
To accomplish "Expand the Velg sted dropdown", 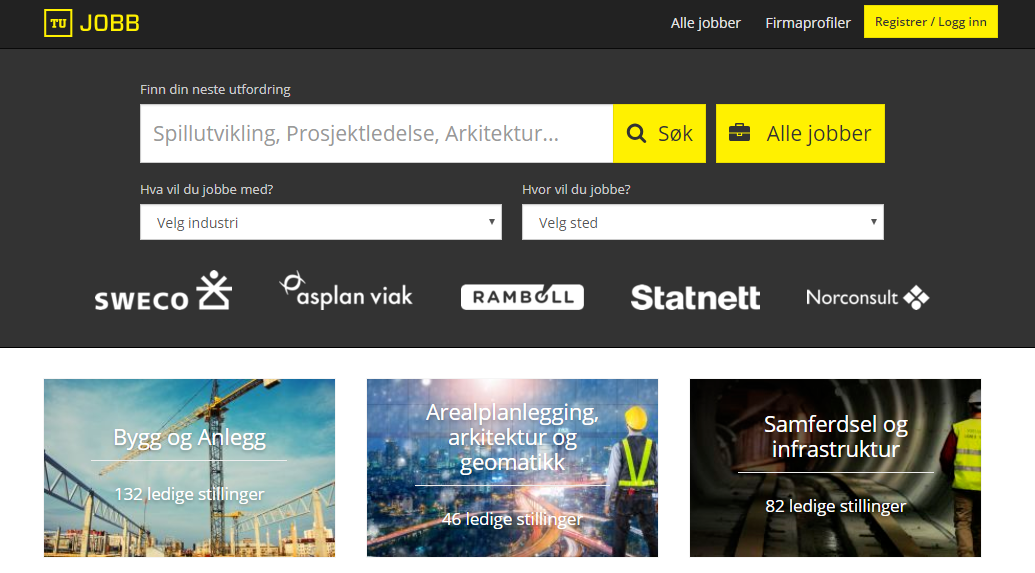I will pyautogui.click(x=703, y=222).
